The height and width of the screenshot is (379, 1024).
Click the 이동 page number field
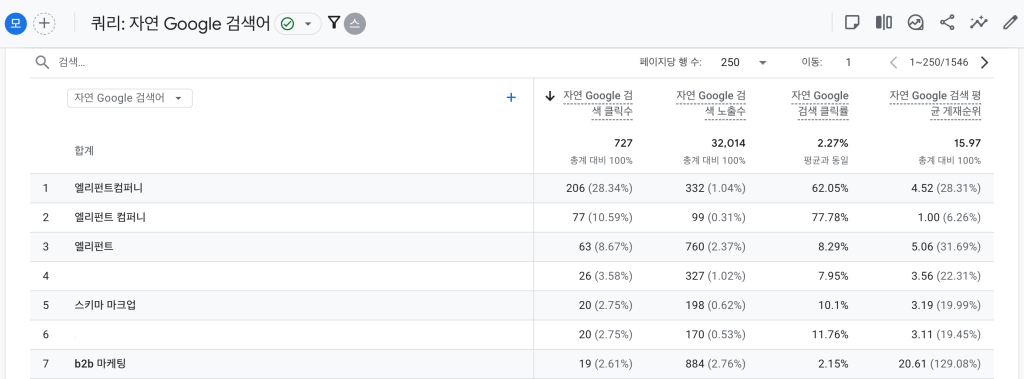coord(848,63)
